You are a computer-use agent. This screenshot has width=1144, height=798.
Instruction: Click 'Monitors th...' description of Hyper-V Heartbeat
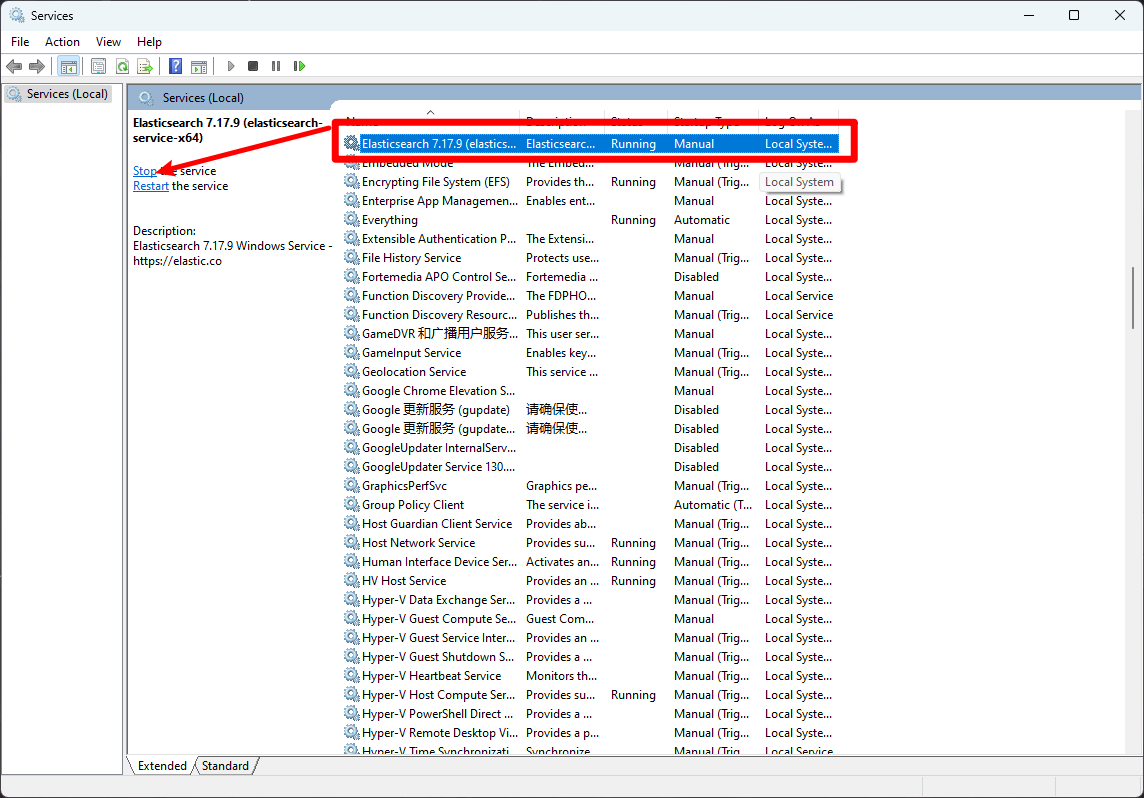[561, 675]
